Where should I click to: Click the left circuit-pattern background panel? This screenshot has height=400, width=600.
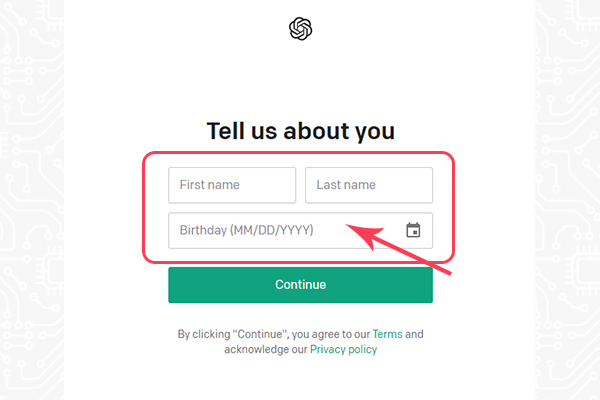(30, 200)
